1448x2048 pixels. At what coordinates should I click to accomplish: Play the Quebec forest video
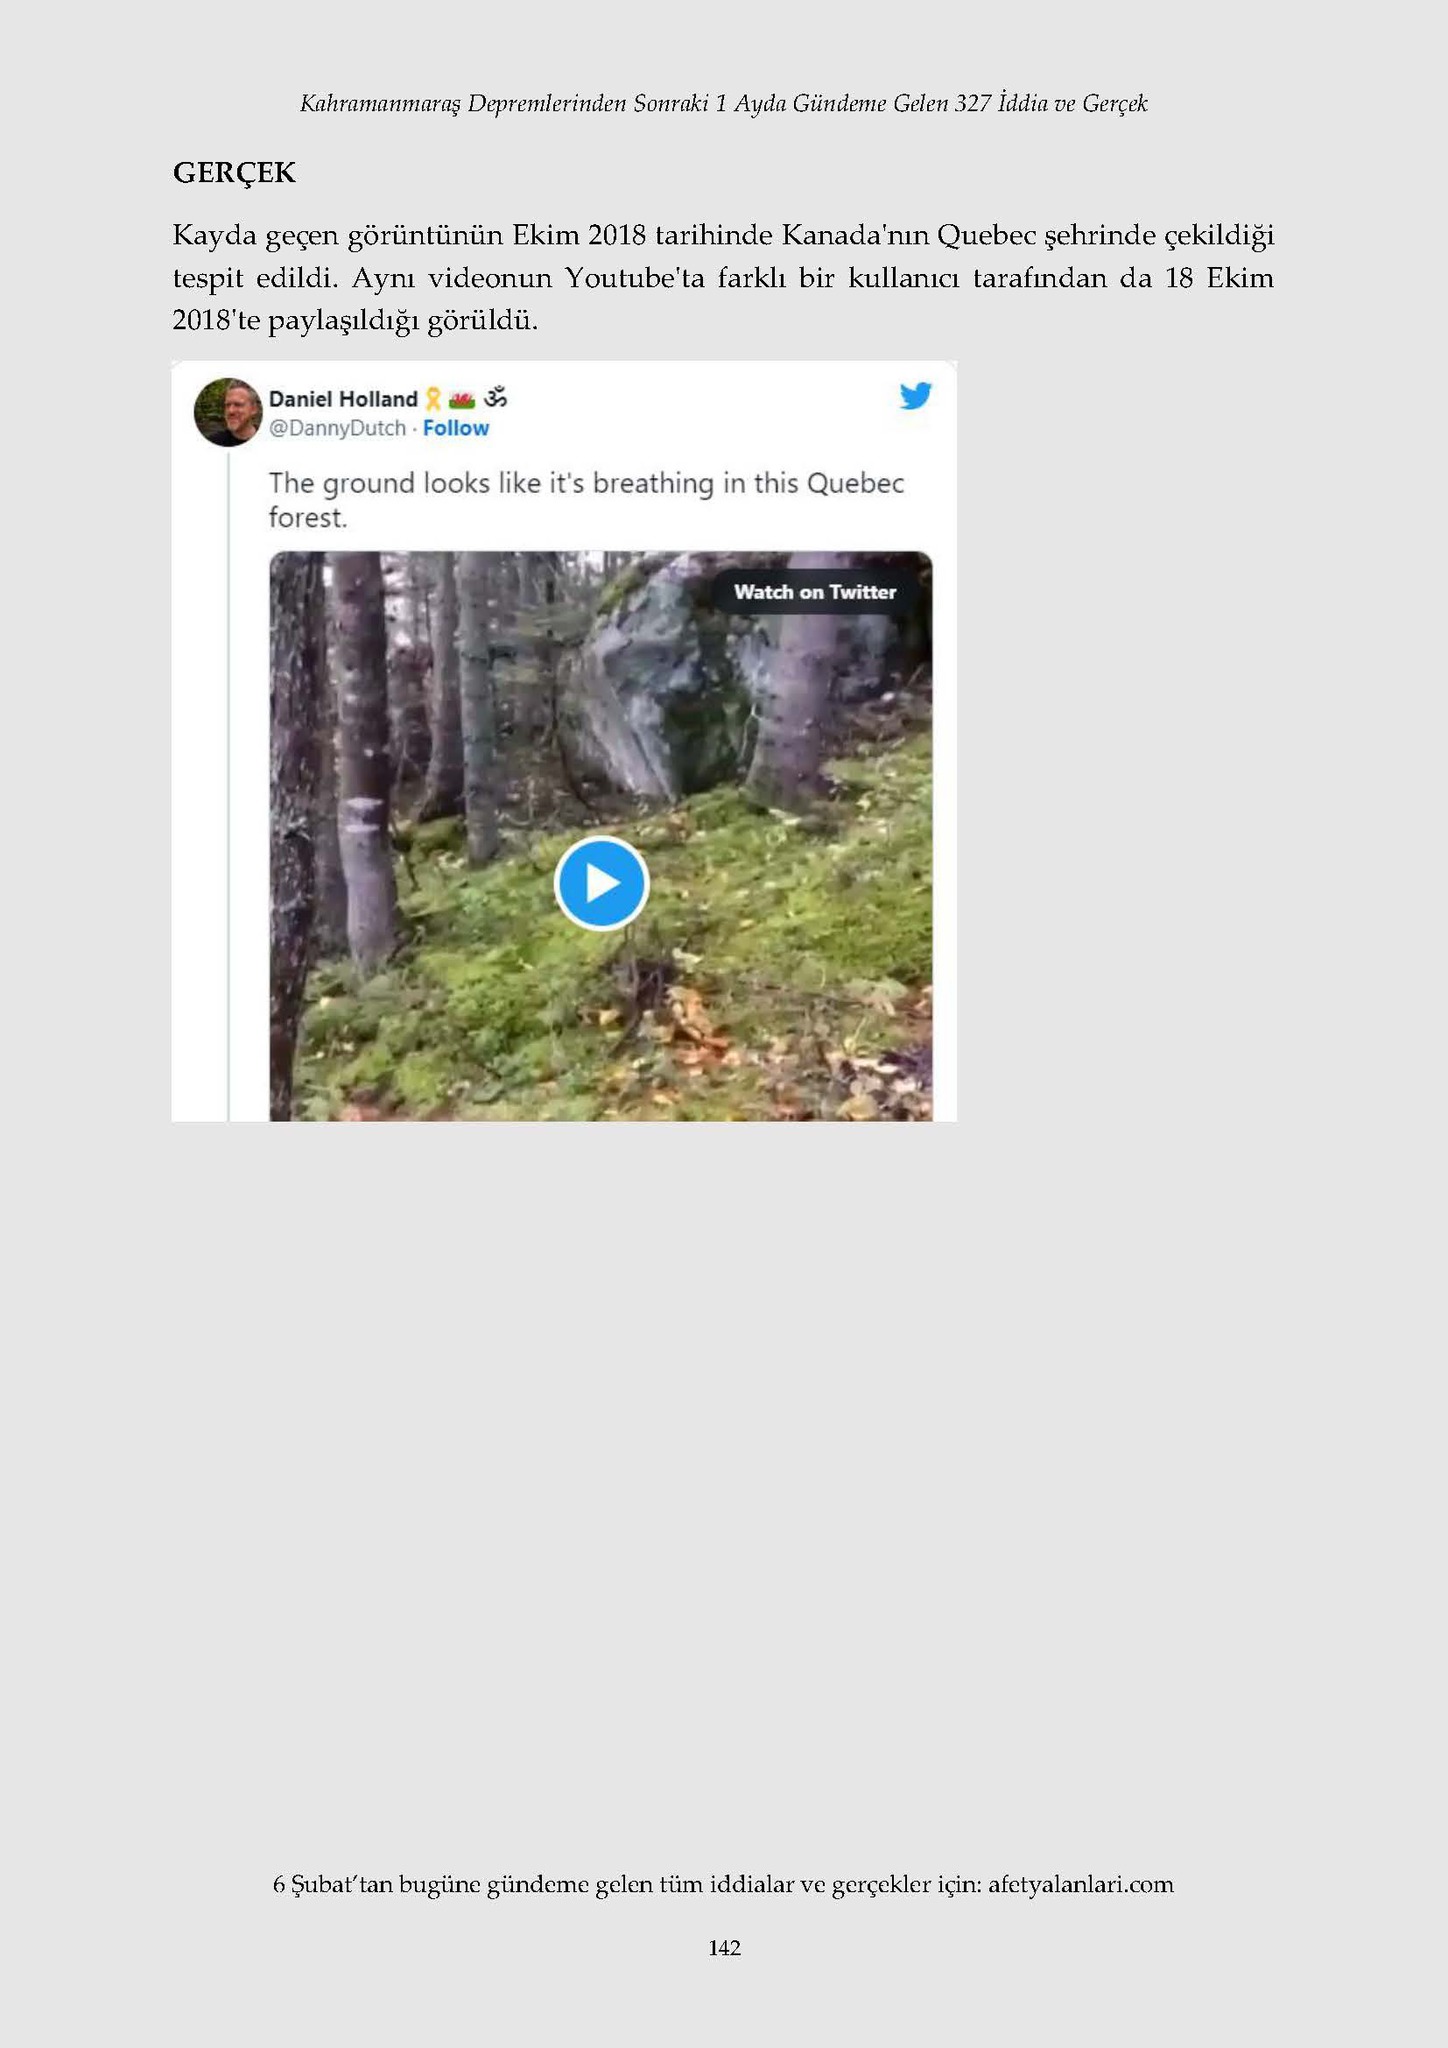[601, 883]
